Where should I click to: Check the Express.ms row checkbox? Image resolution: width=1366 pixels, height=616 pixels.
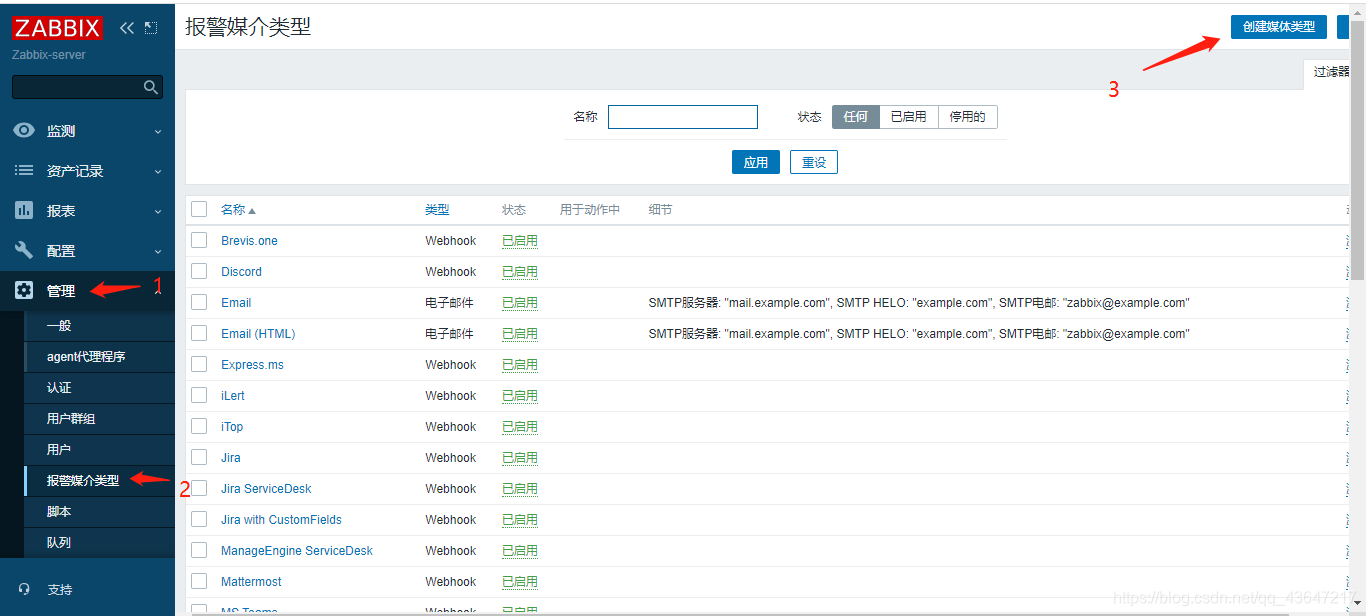coord(199,364)
